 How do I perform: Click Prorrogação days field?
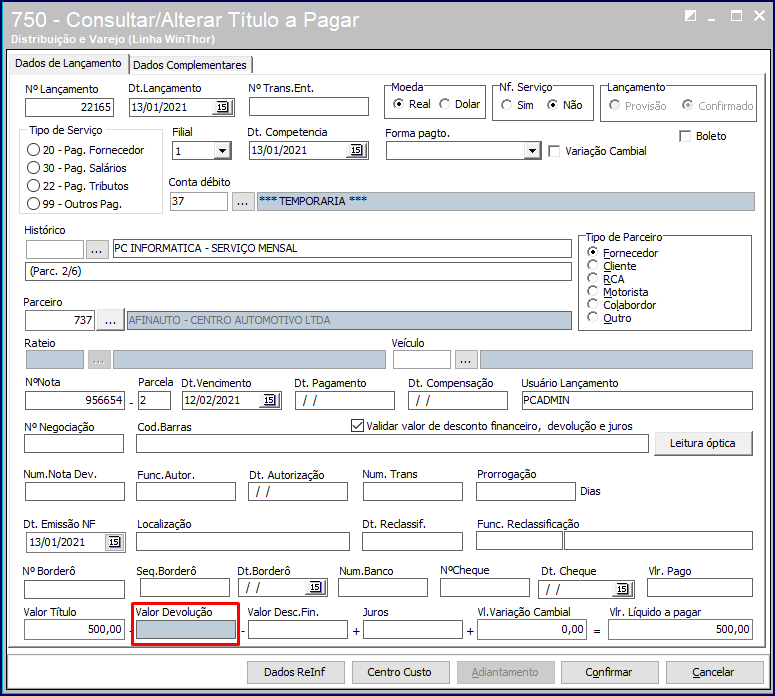[526, 492]
